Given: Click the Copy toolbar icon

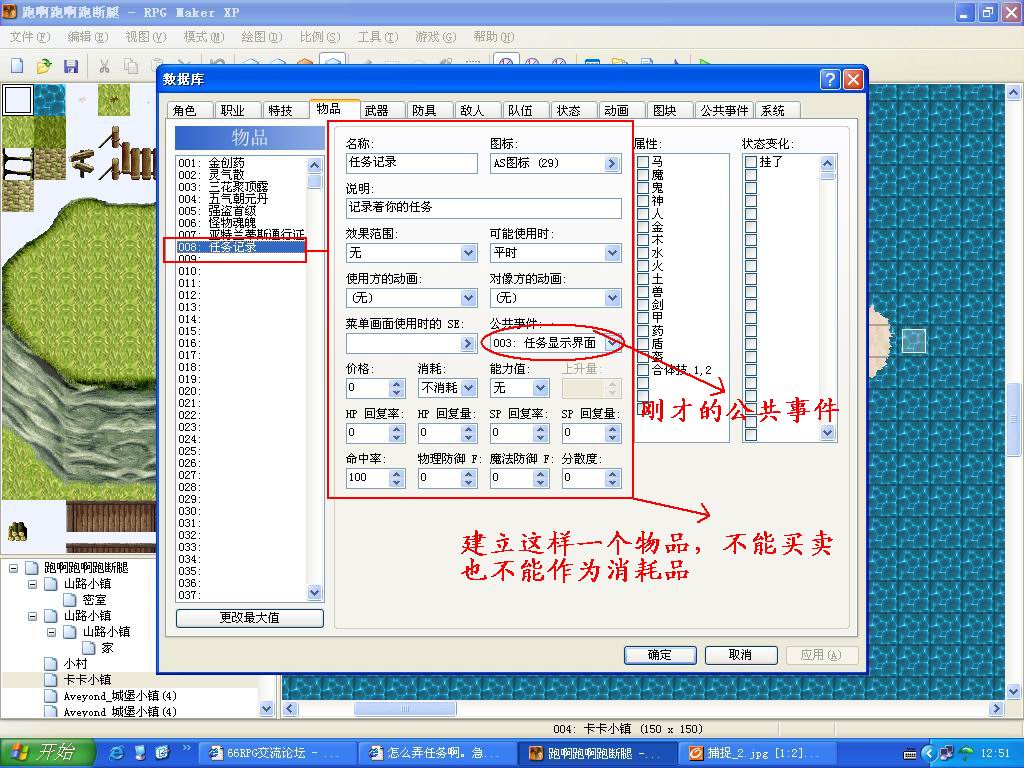Looking at the screenshot, I should click(x=131, y=65).
